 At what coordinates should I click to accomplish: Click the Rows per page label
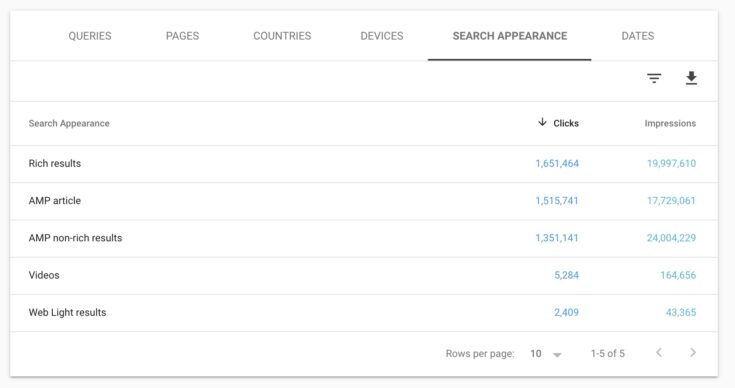(480, 354)
